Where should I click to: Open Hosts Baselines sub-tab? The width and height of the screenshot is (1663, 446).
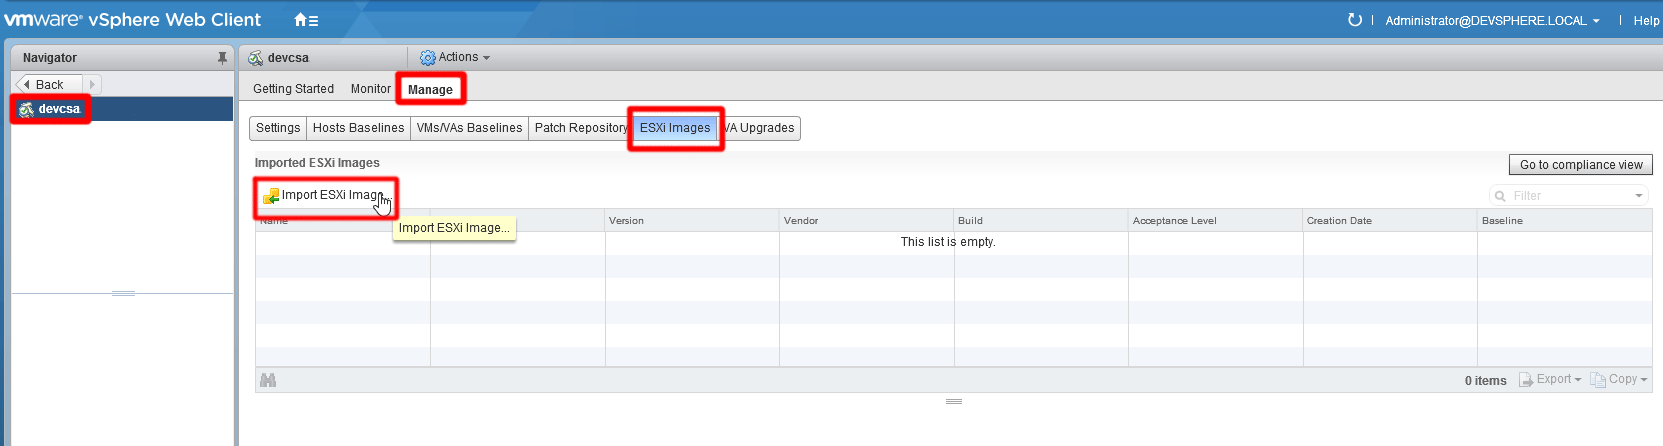coord(358,128)
